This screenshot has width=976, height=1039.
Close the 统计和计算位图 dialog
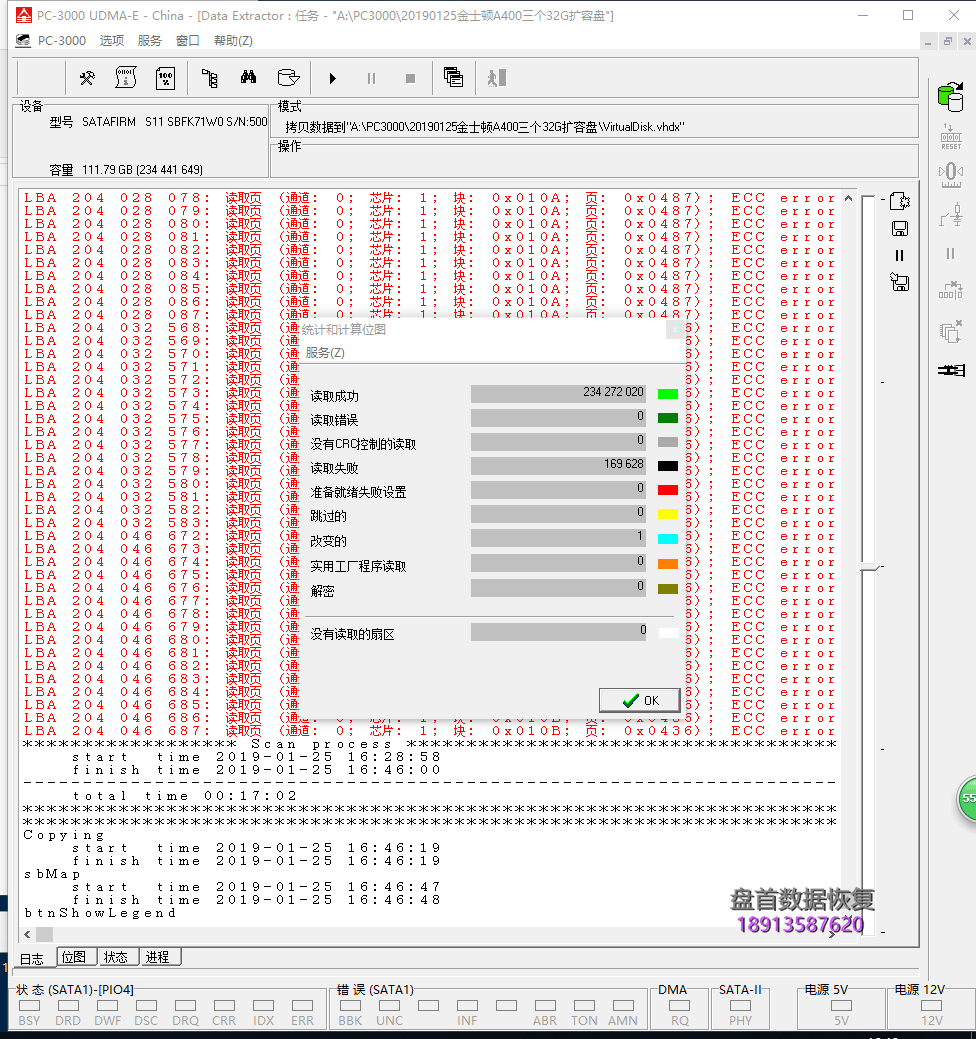coord(675,329)
